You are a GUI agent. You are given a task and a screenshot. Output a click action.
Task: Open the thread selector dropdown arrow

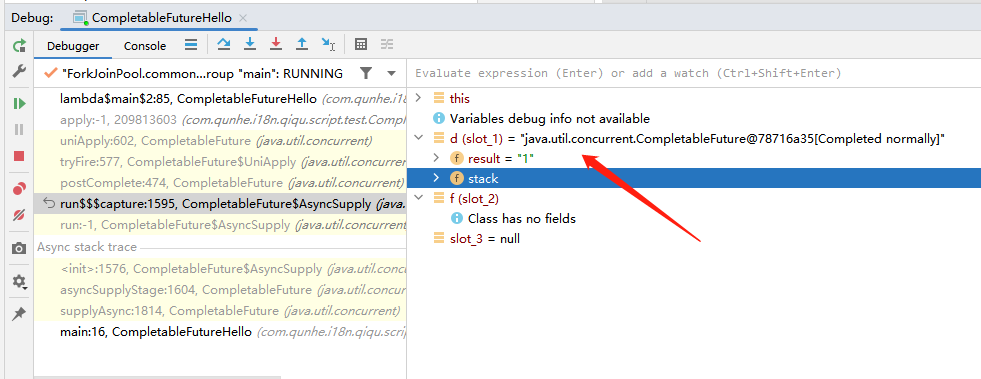(392, 74)
